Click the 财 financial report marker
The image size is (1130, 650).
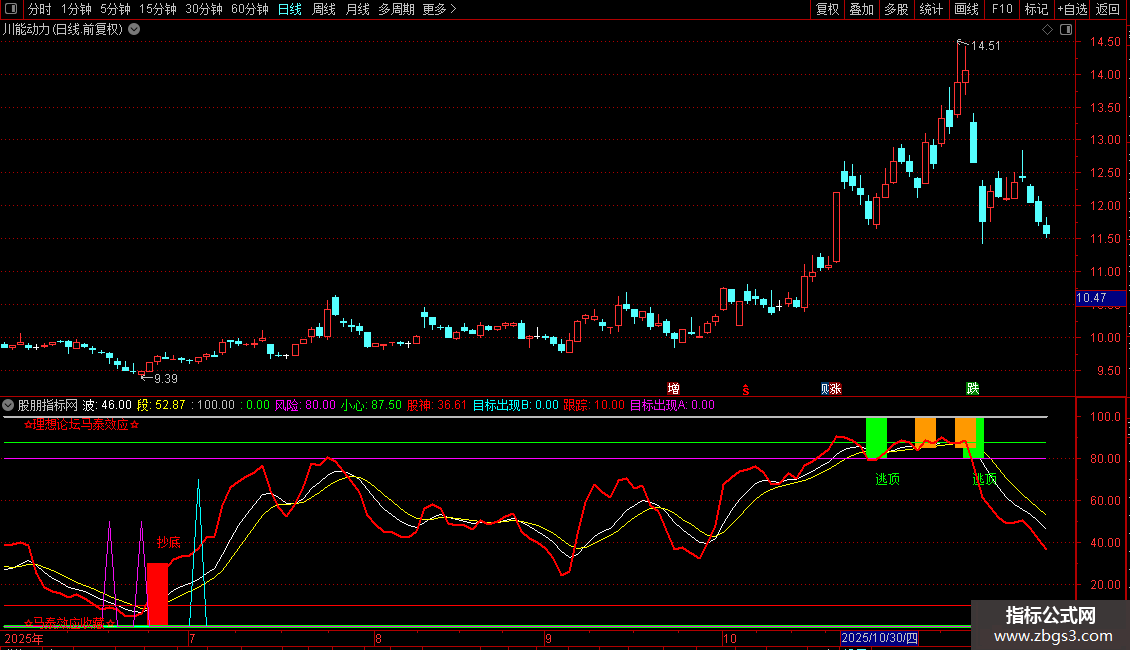(826, 388)
